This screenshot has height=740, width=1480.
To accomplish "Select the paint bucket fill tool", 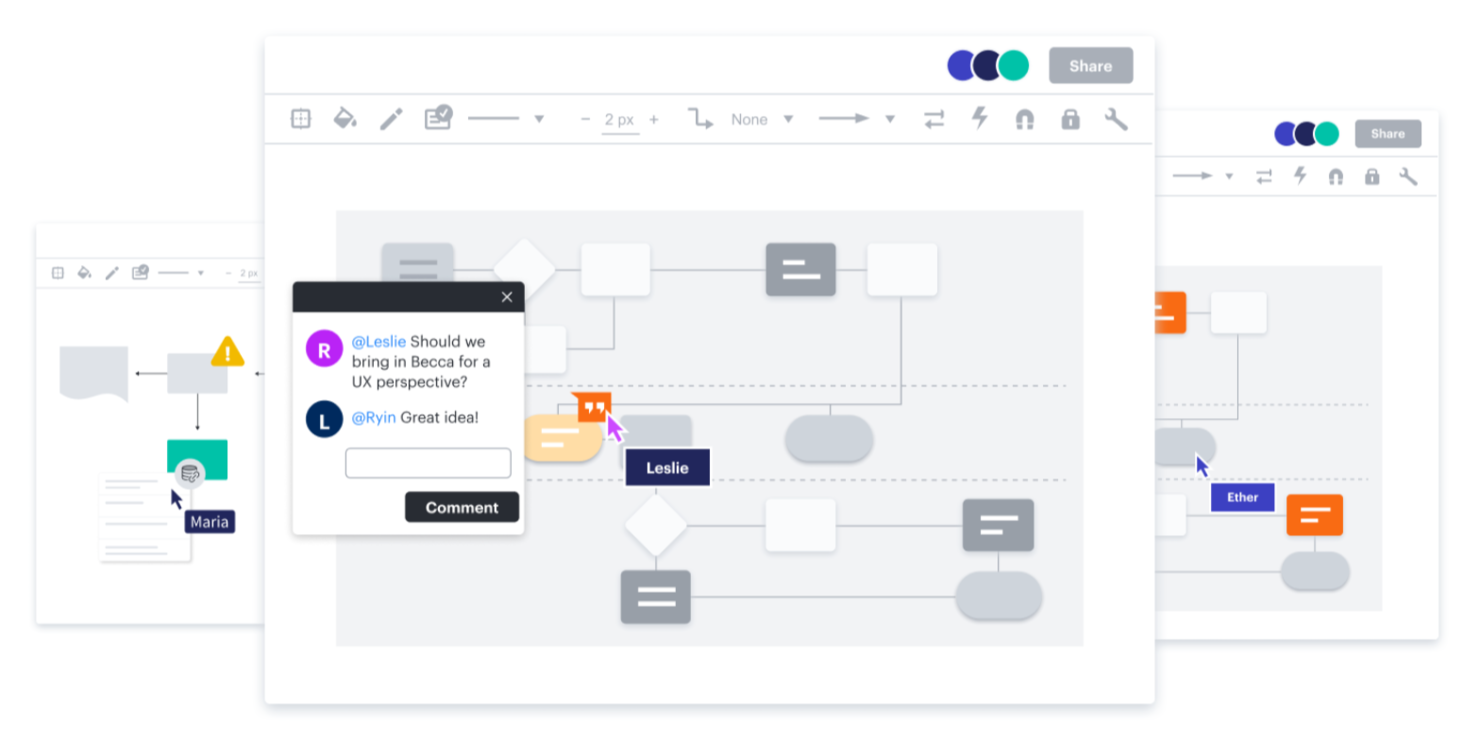I will pos(345,119).
